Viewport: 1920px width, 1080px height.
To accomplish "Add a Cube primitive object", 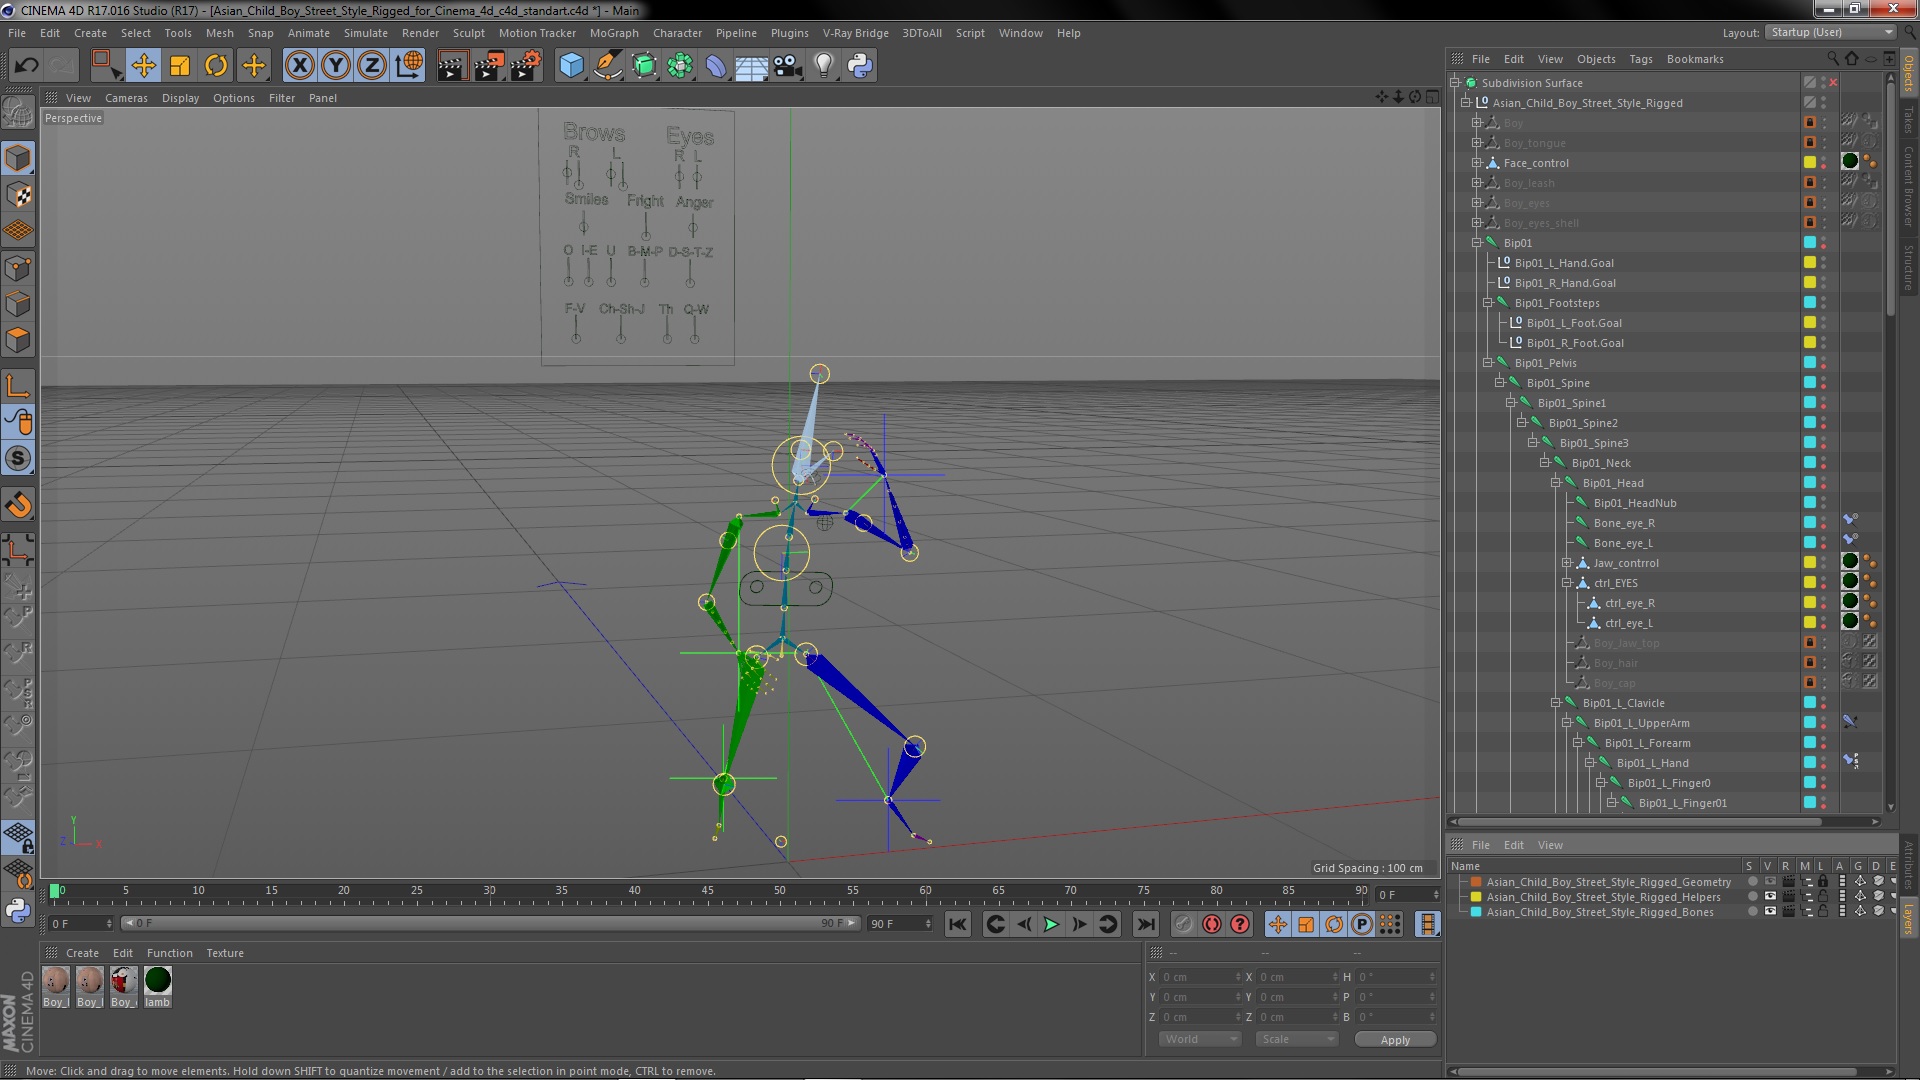I will pos(571,66).
